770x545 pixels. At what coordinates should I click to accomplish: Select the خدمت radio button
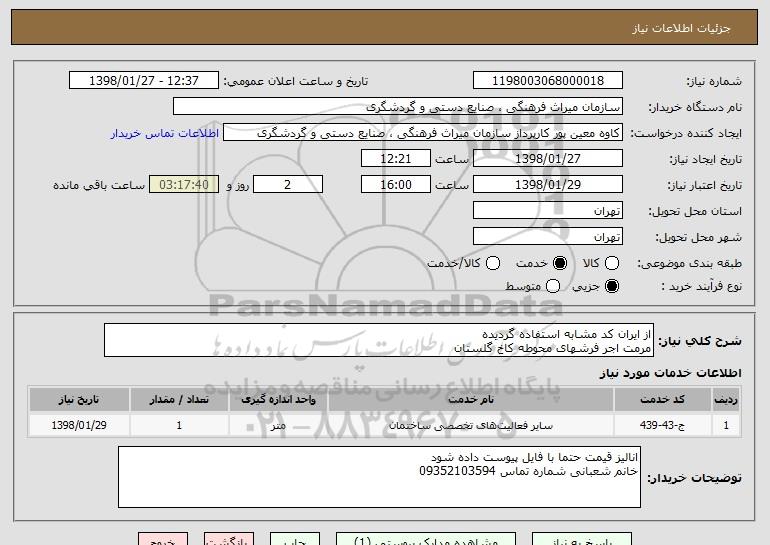[x=560, y=263]
